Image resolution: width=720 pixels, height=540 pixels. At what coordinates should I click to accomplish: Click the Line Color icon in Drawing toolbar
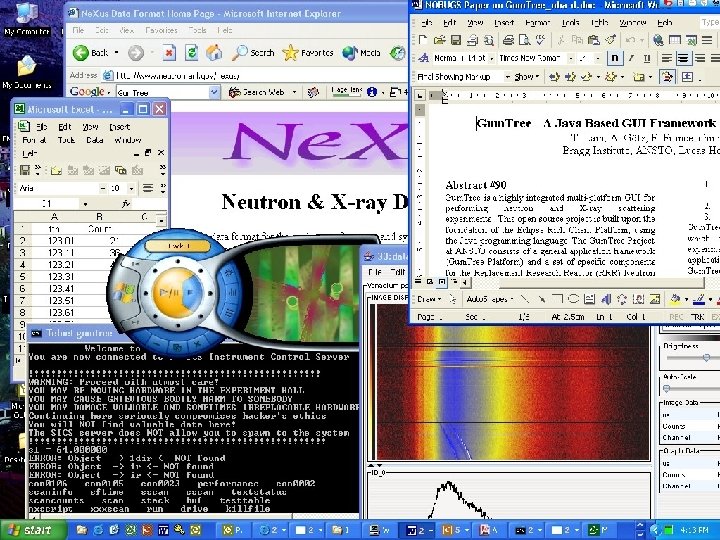tap(698, 299)
